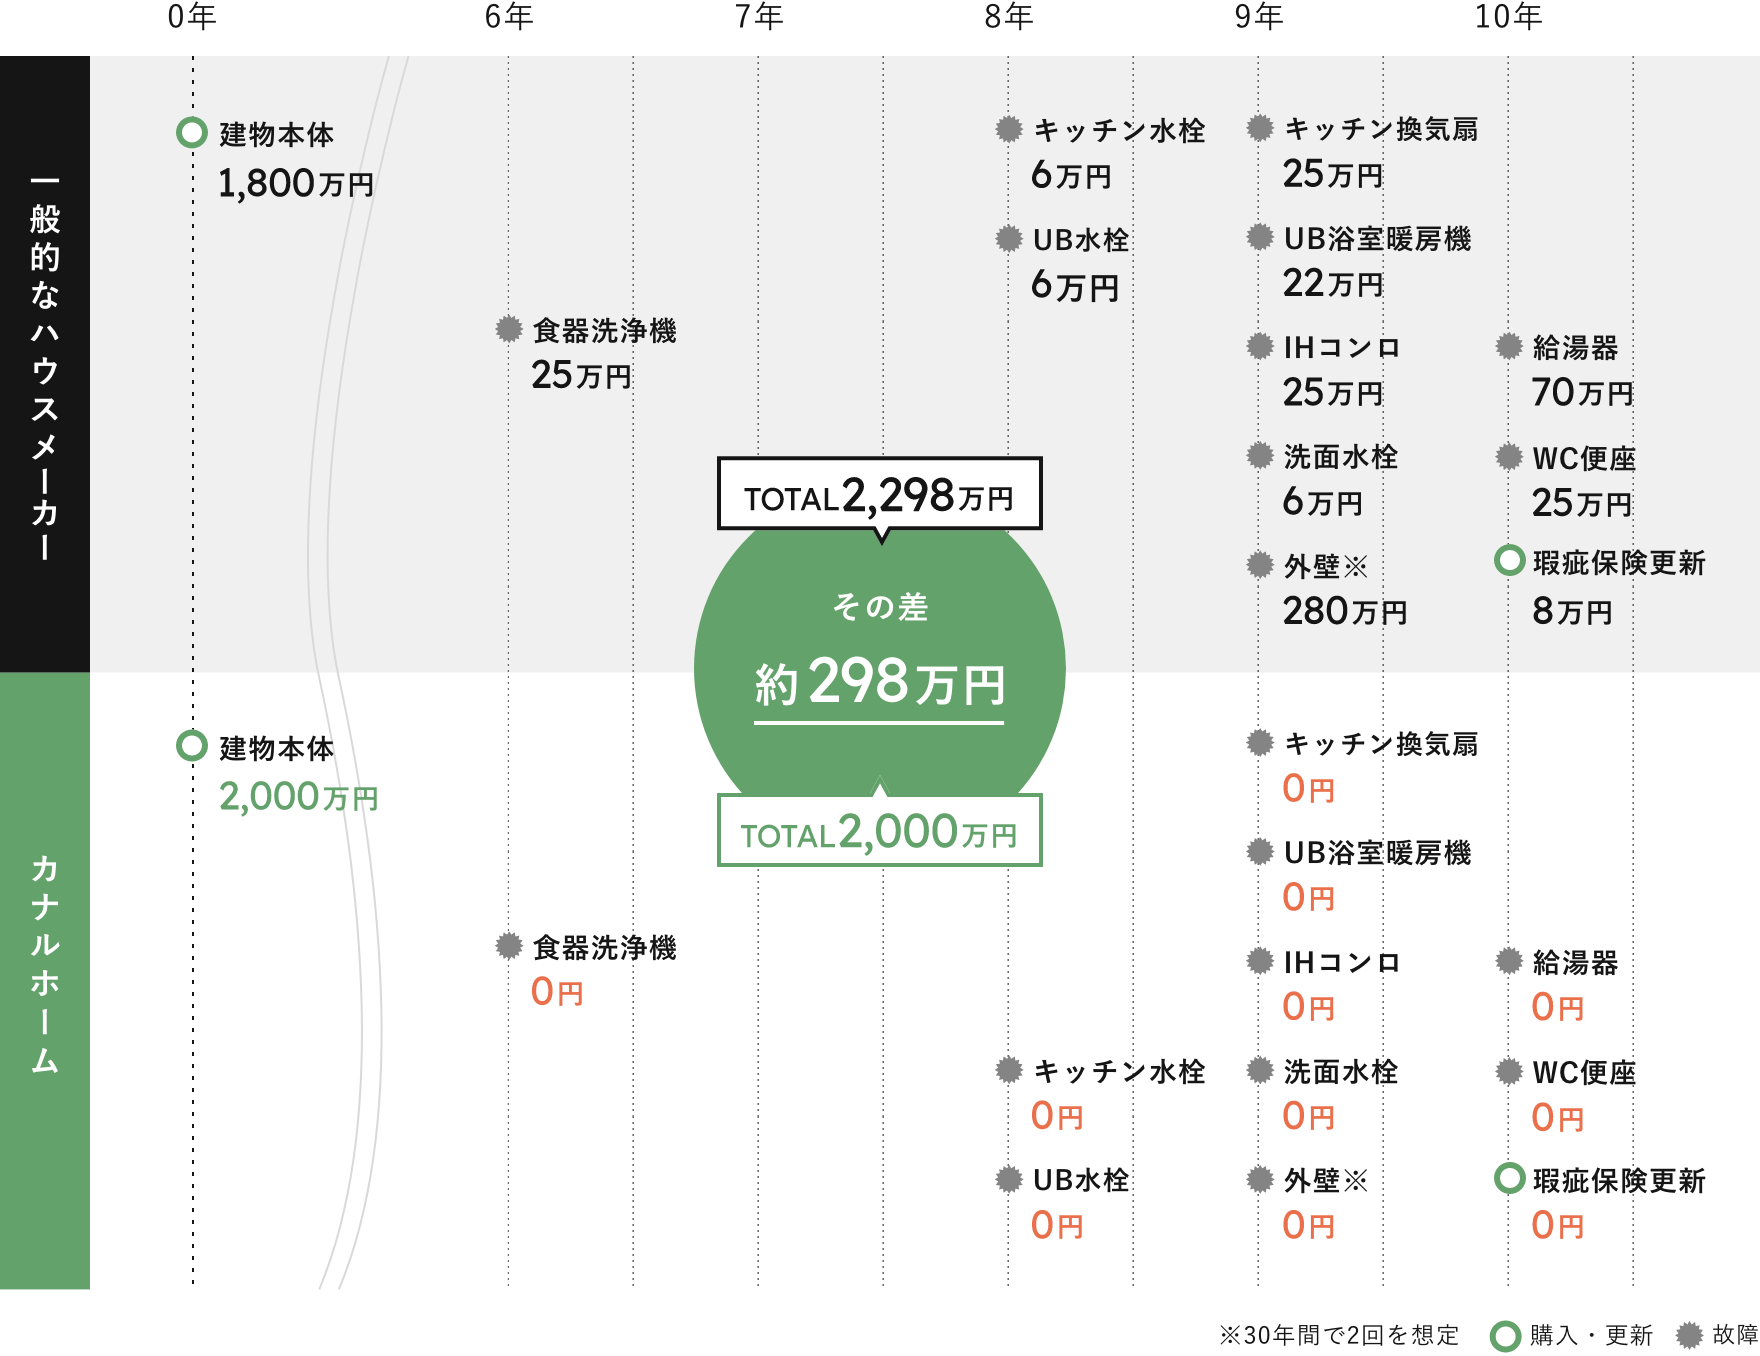Click the ※30年間で2回を想定 footnote

click(1338, 1335)
